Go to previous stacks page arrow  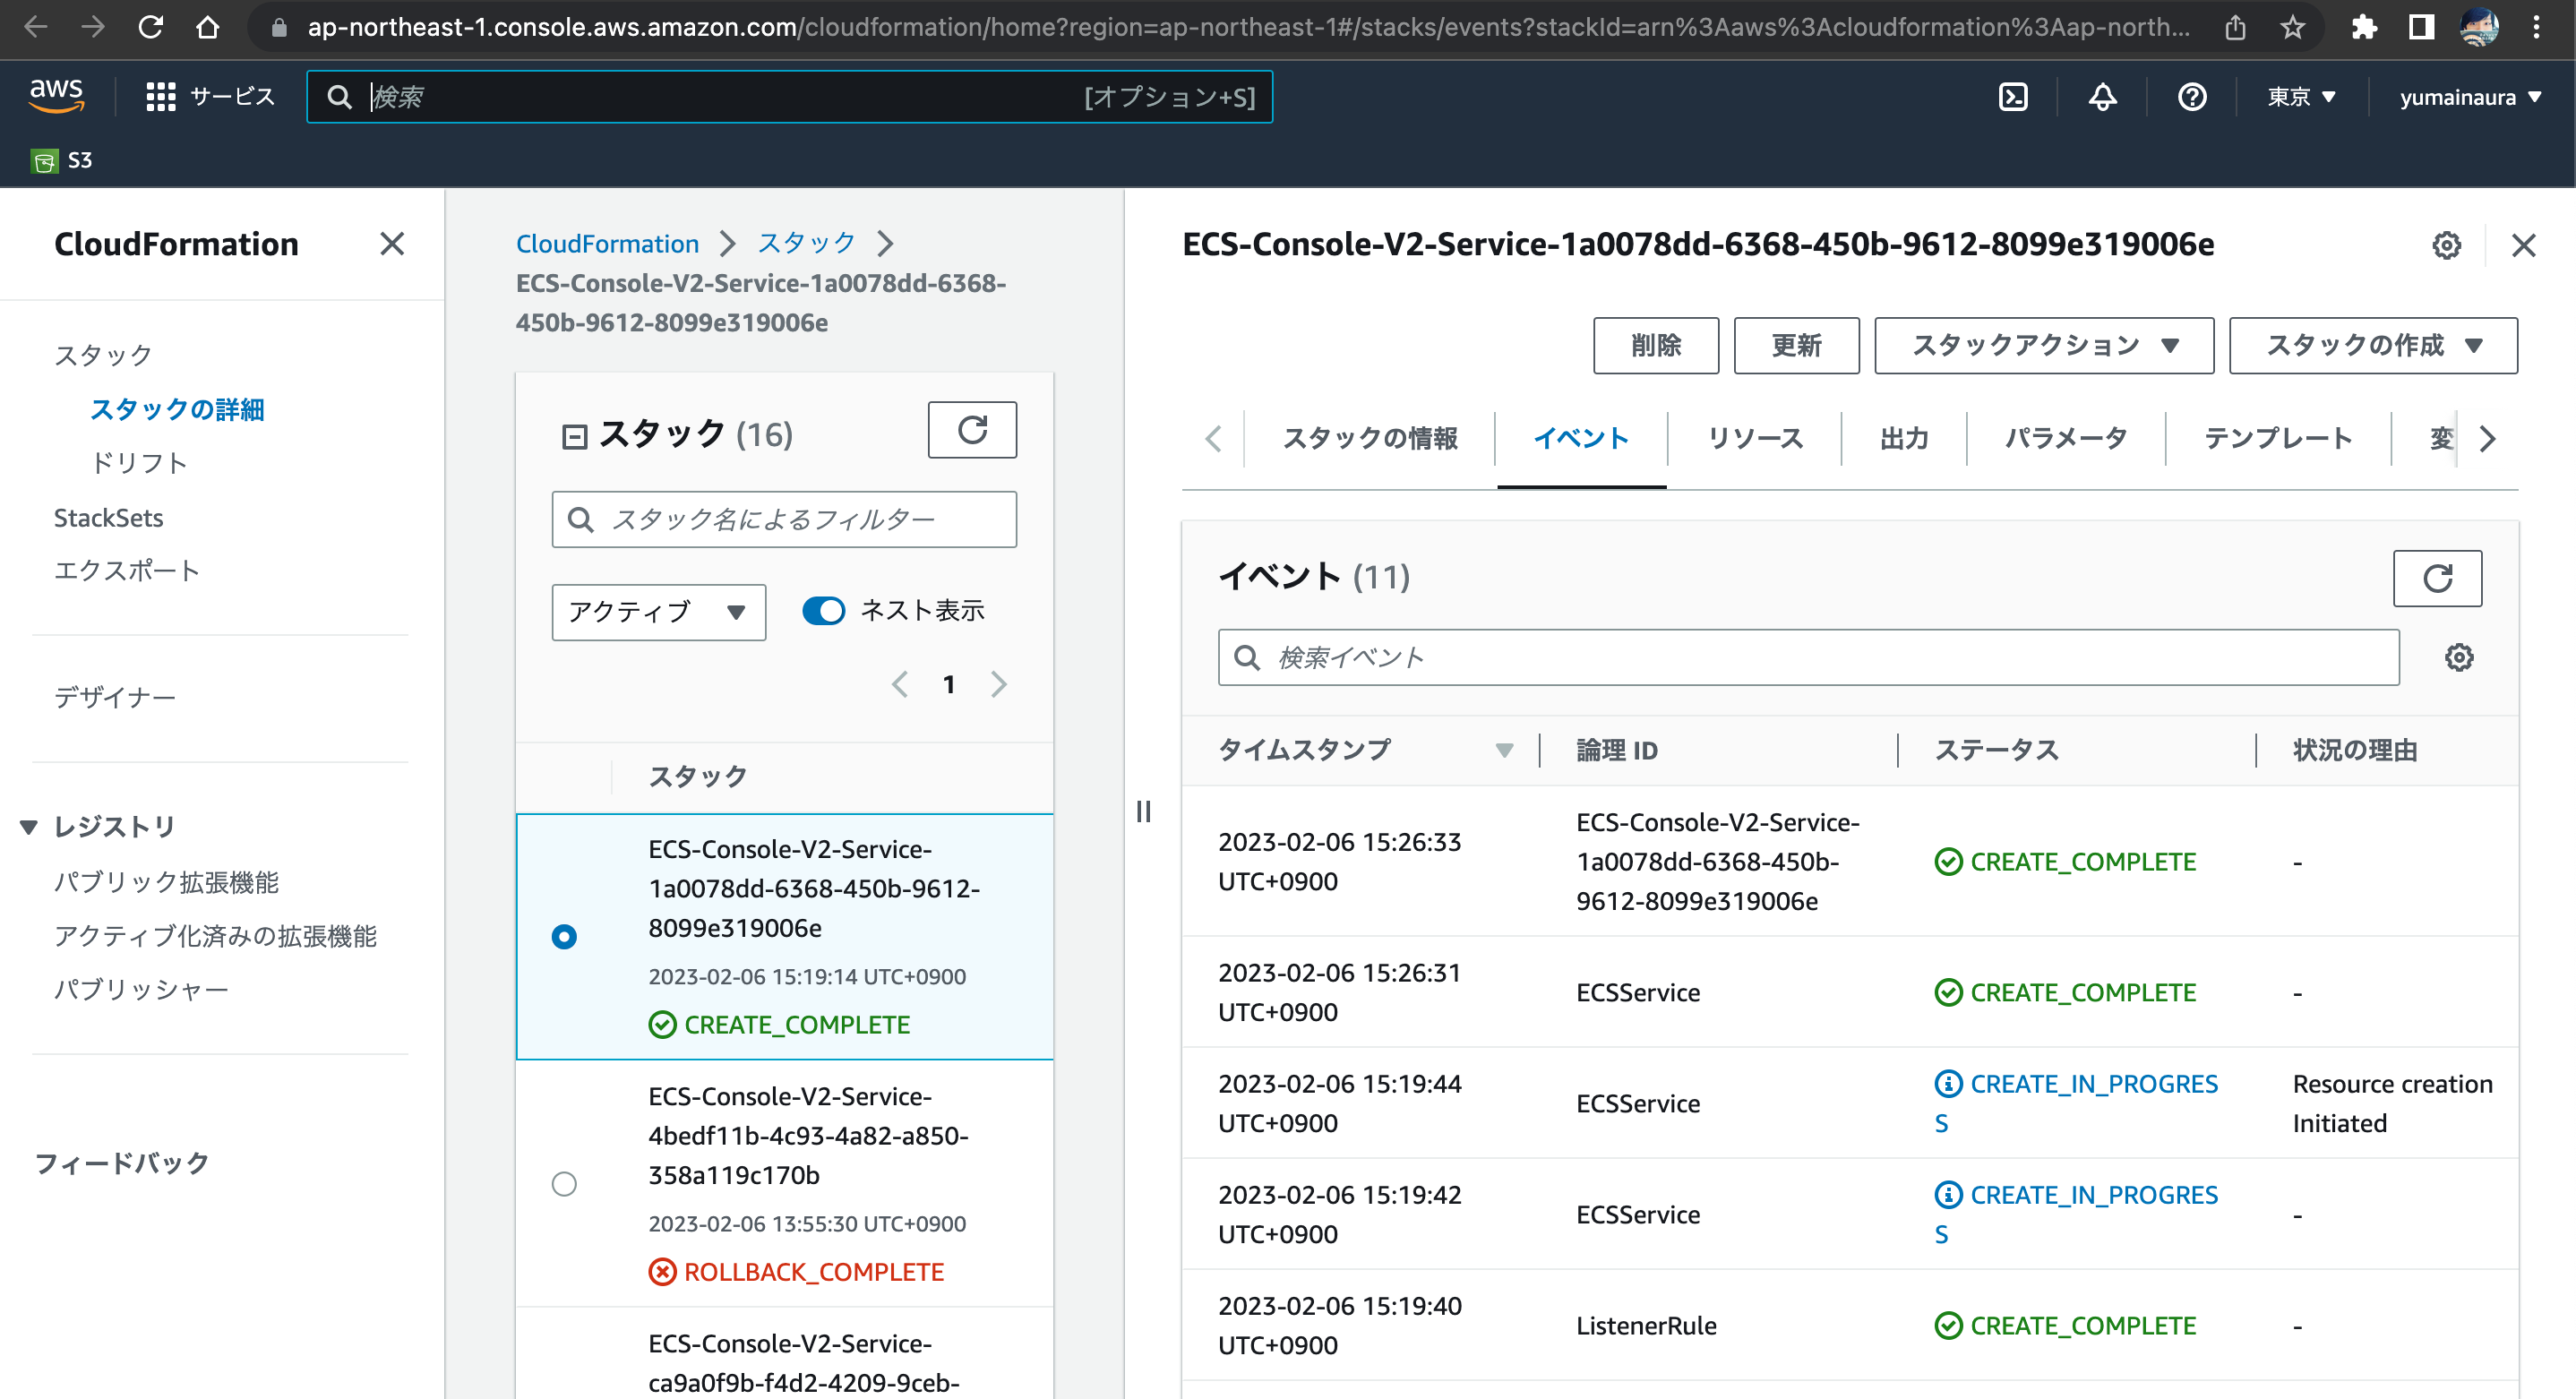(899, 684)
